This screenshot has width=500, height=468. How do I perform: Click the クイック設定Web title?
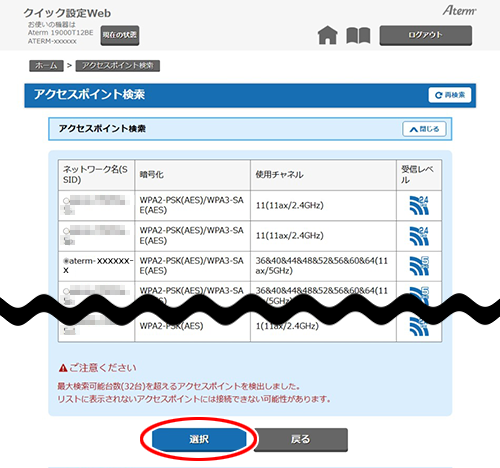click(x=67, y=13)
